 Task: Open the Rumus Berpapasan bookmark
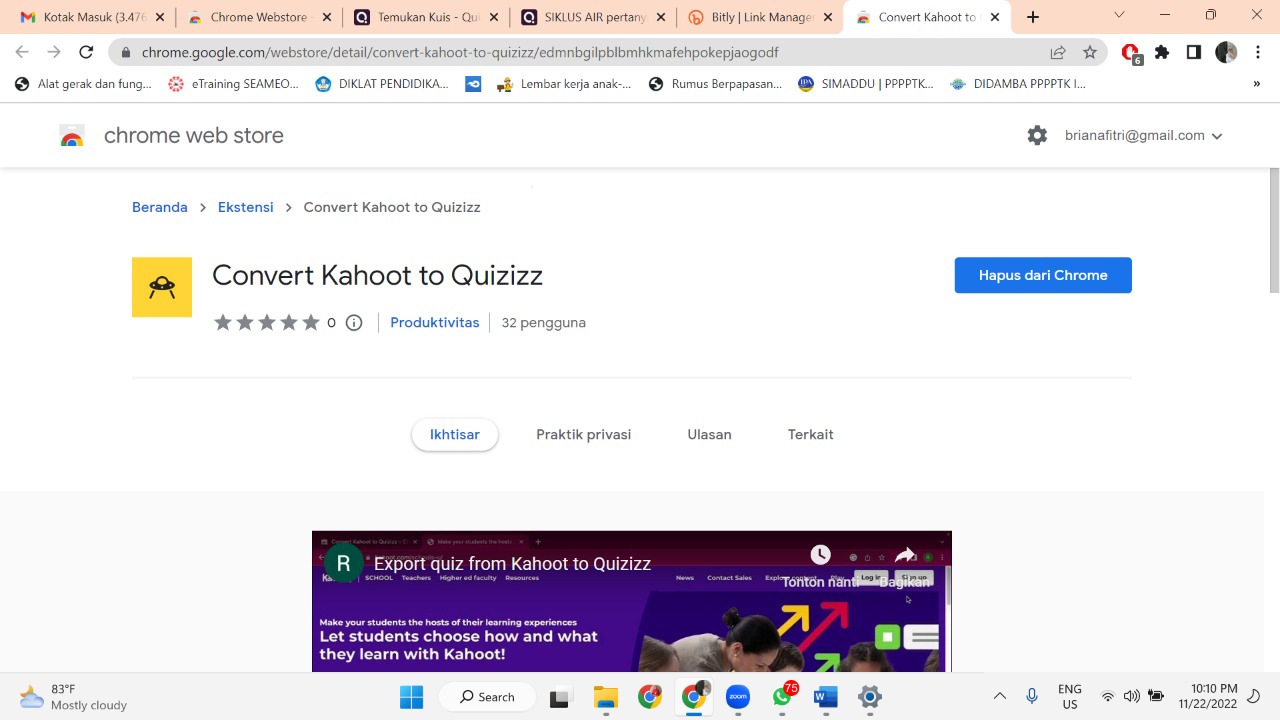716,84
